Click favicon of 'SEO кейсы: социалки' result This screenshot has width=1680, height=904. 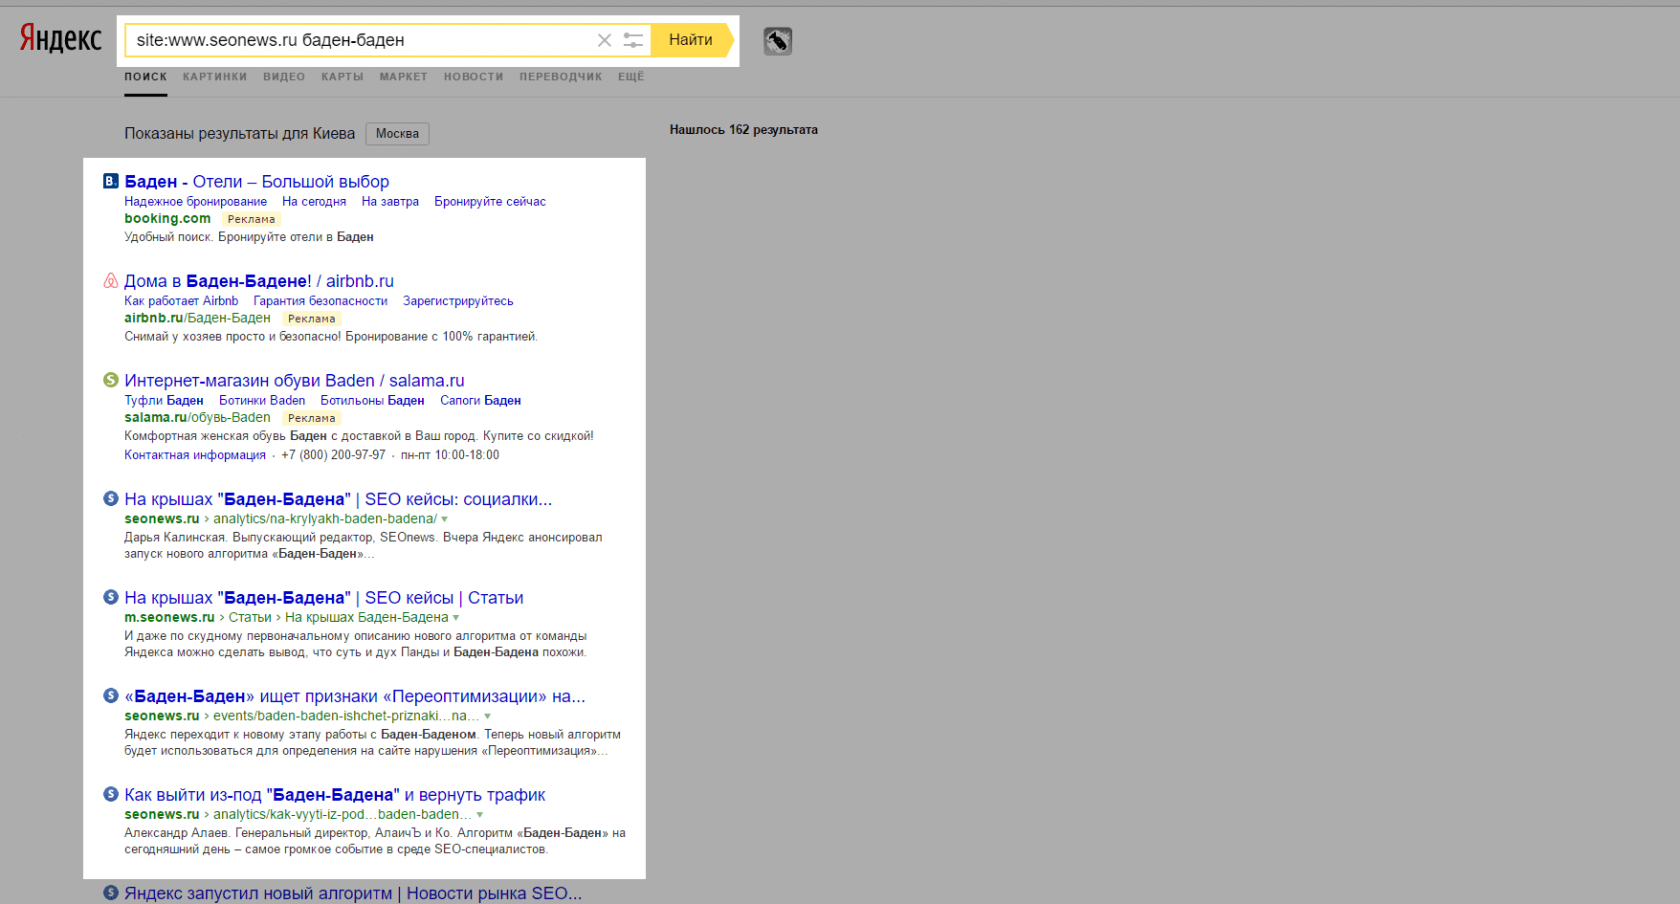coord(111,498)
